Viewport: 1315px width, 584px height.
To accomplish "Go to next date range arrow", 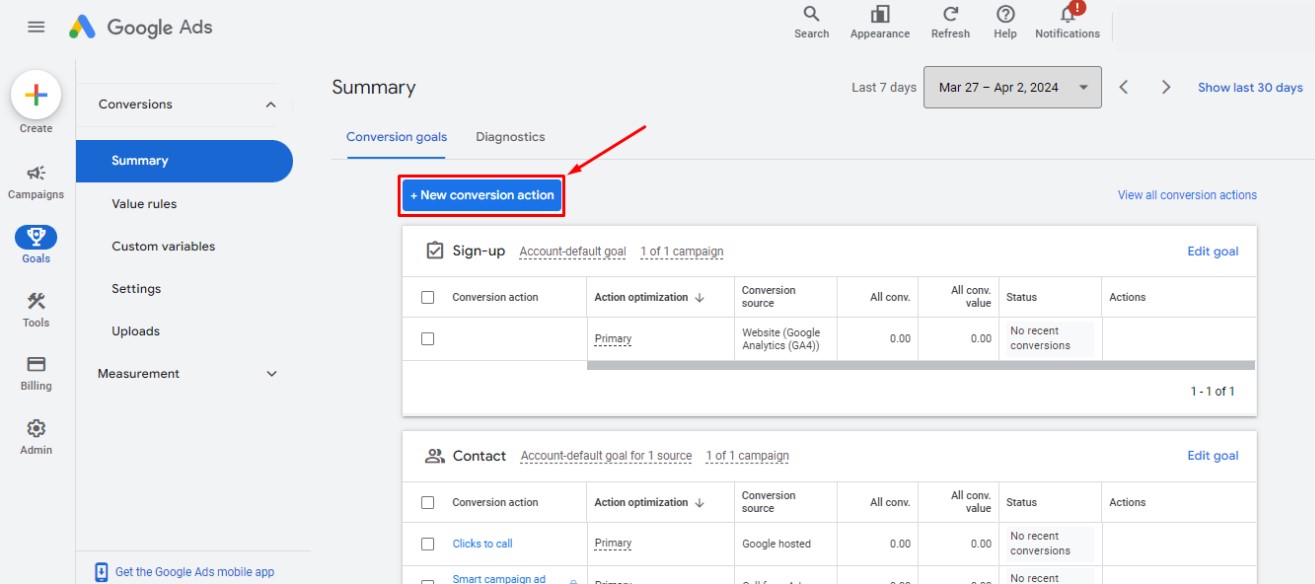I will (x=1166, y=87).
